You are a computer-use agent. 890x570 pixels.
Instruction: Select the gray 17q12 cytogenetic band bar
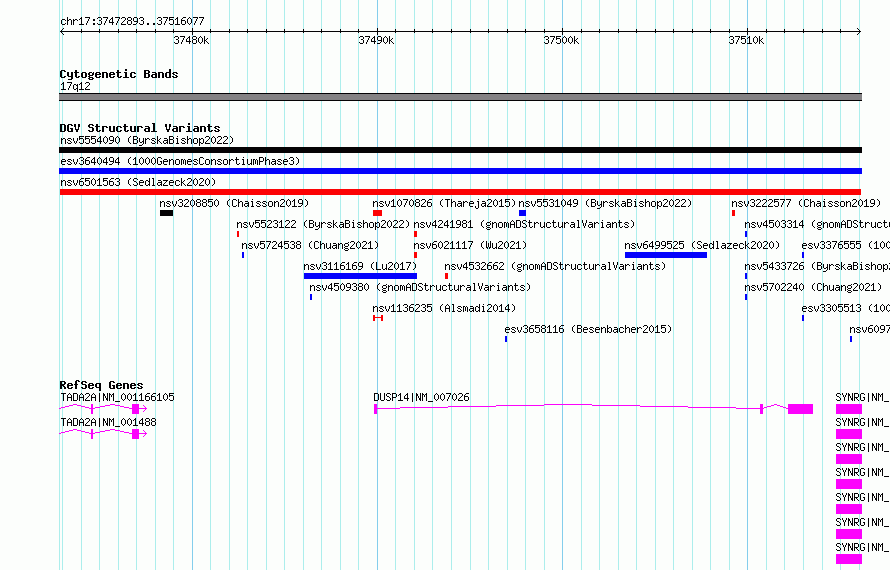click(460, 97)
